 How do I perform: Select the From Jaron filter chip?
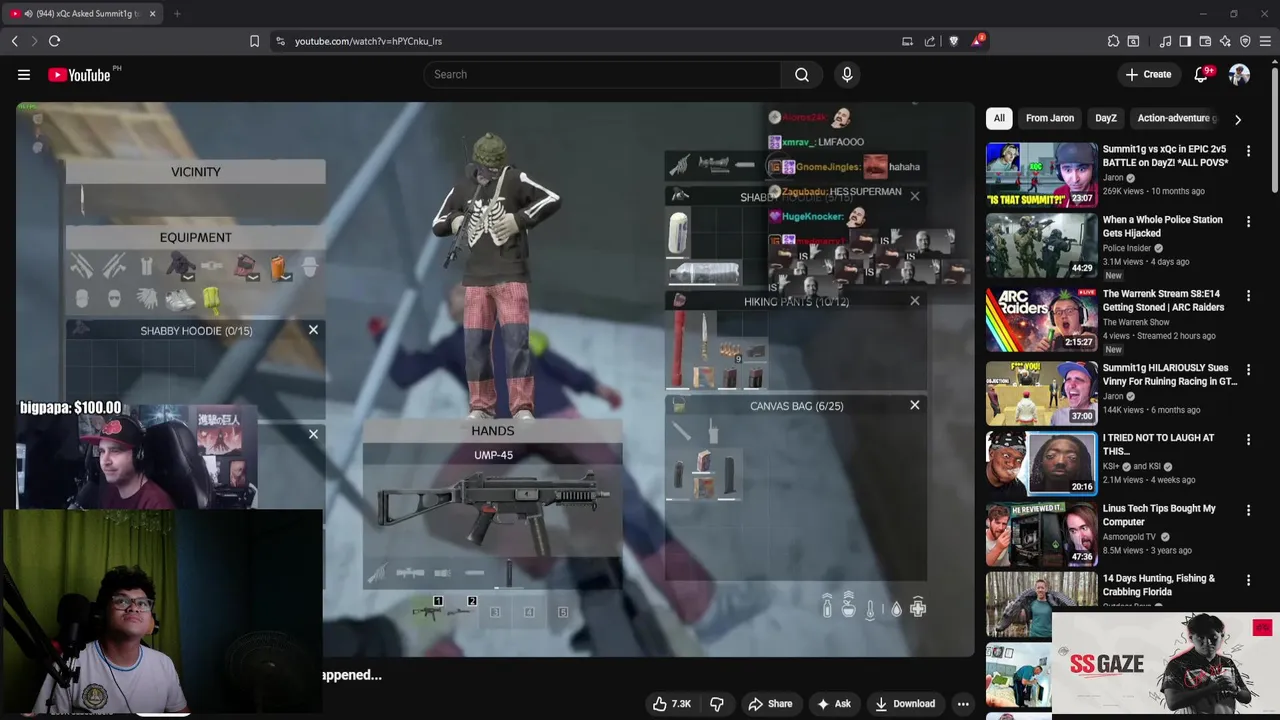(x=1050, y=118)
